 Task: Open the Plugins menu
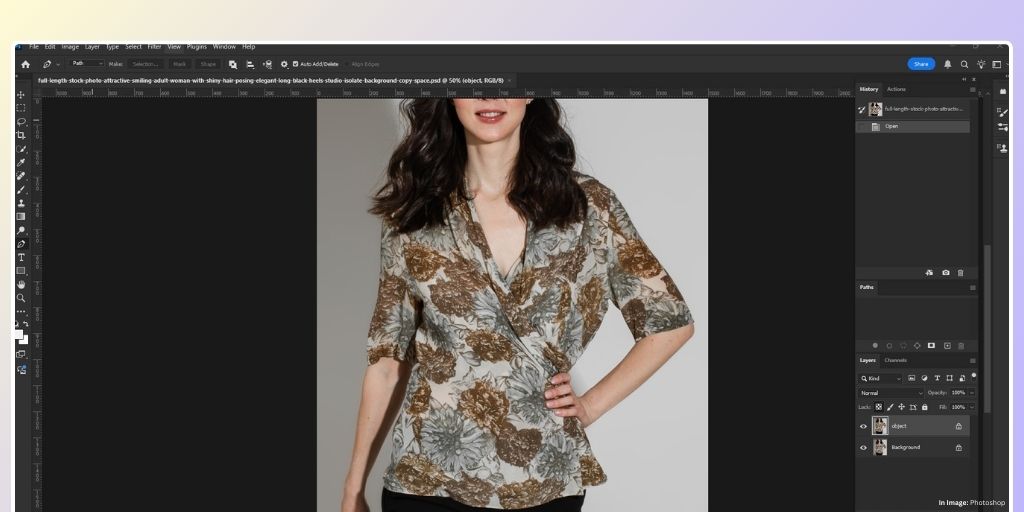click(197, 47)
